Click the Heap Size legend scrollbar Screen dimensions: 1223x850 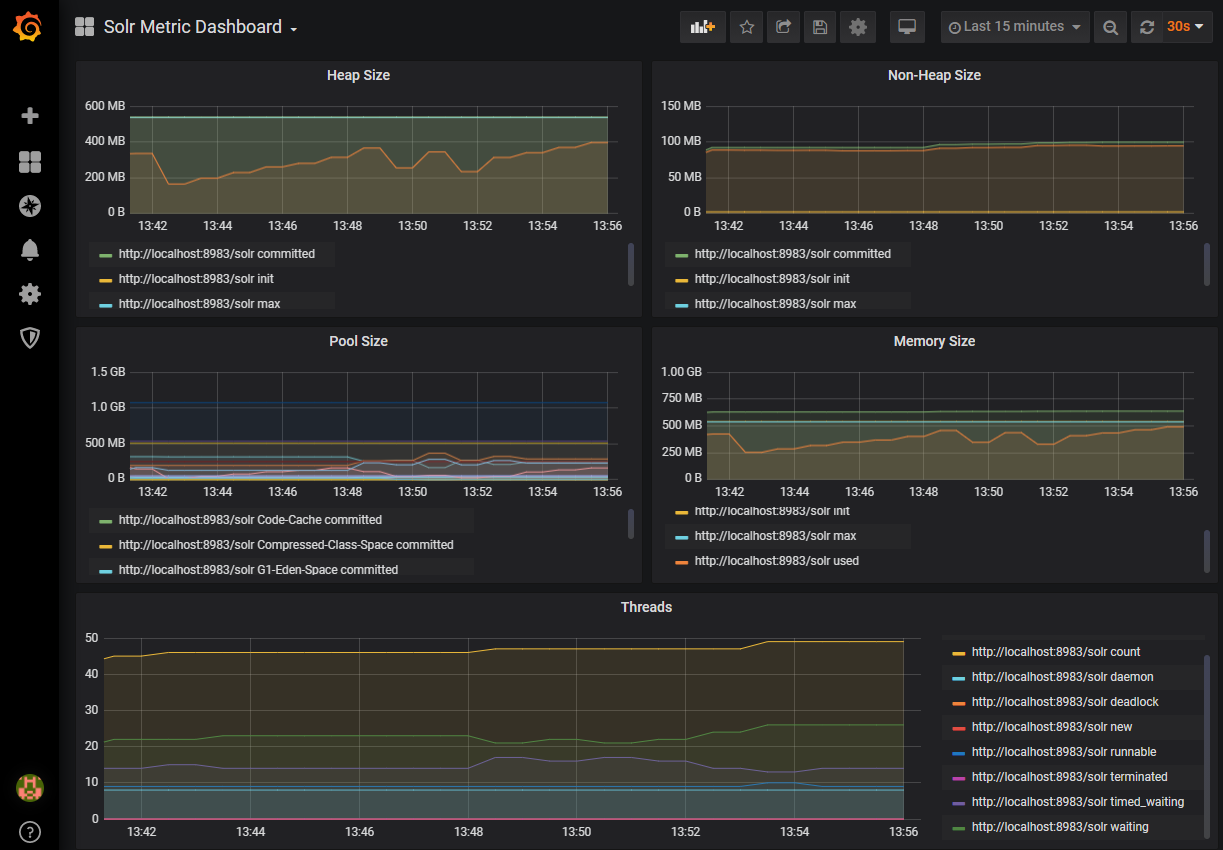coord(631,264)
